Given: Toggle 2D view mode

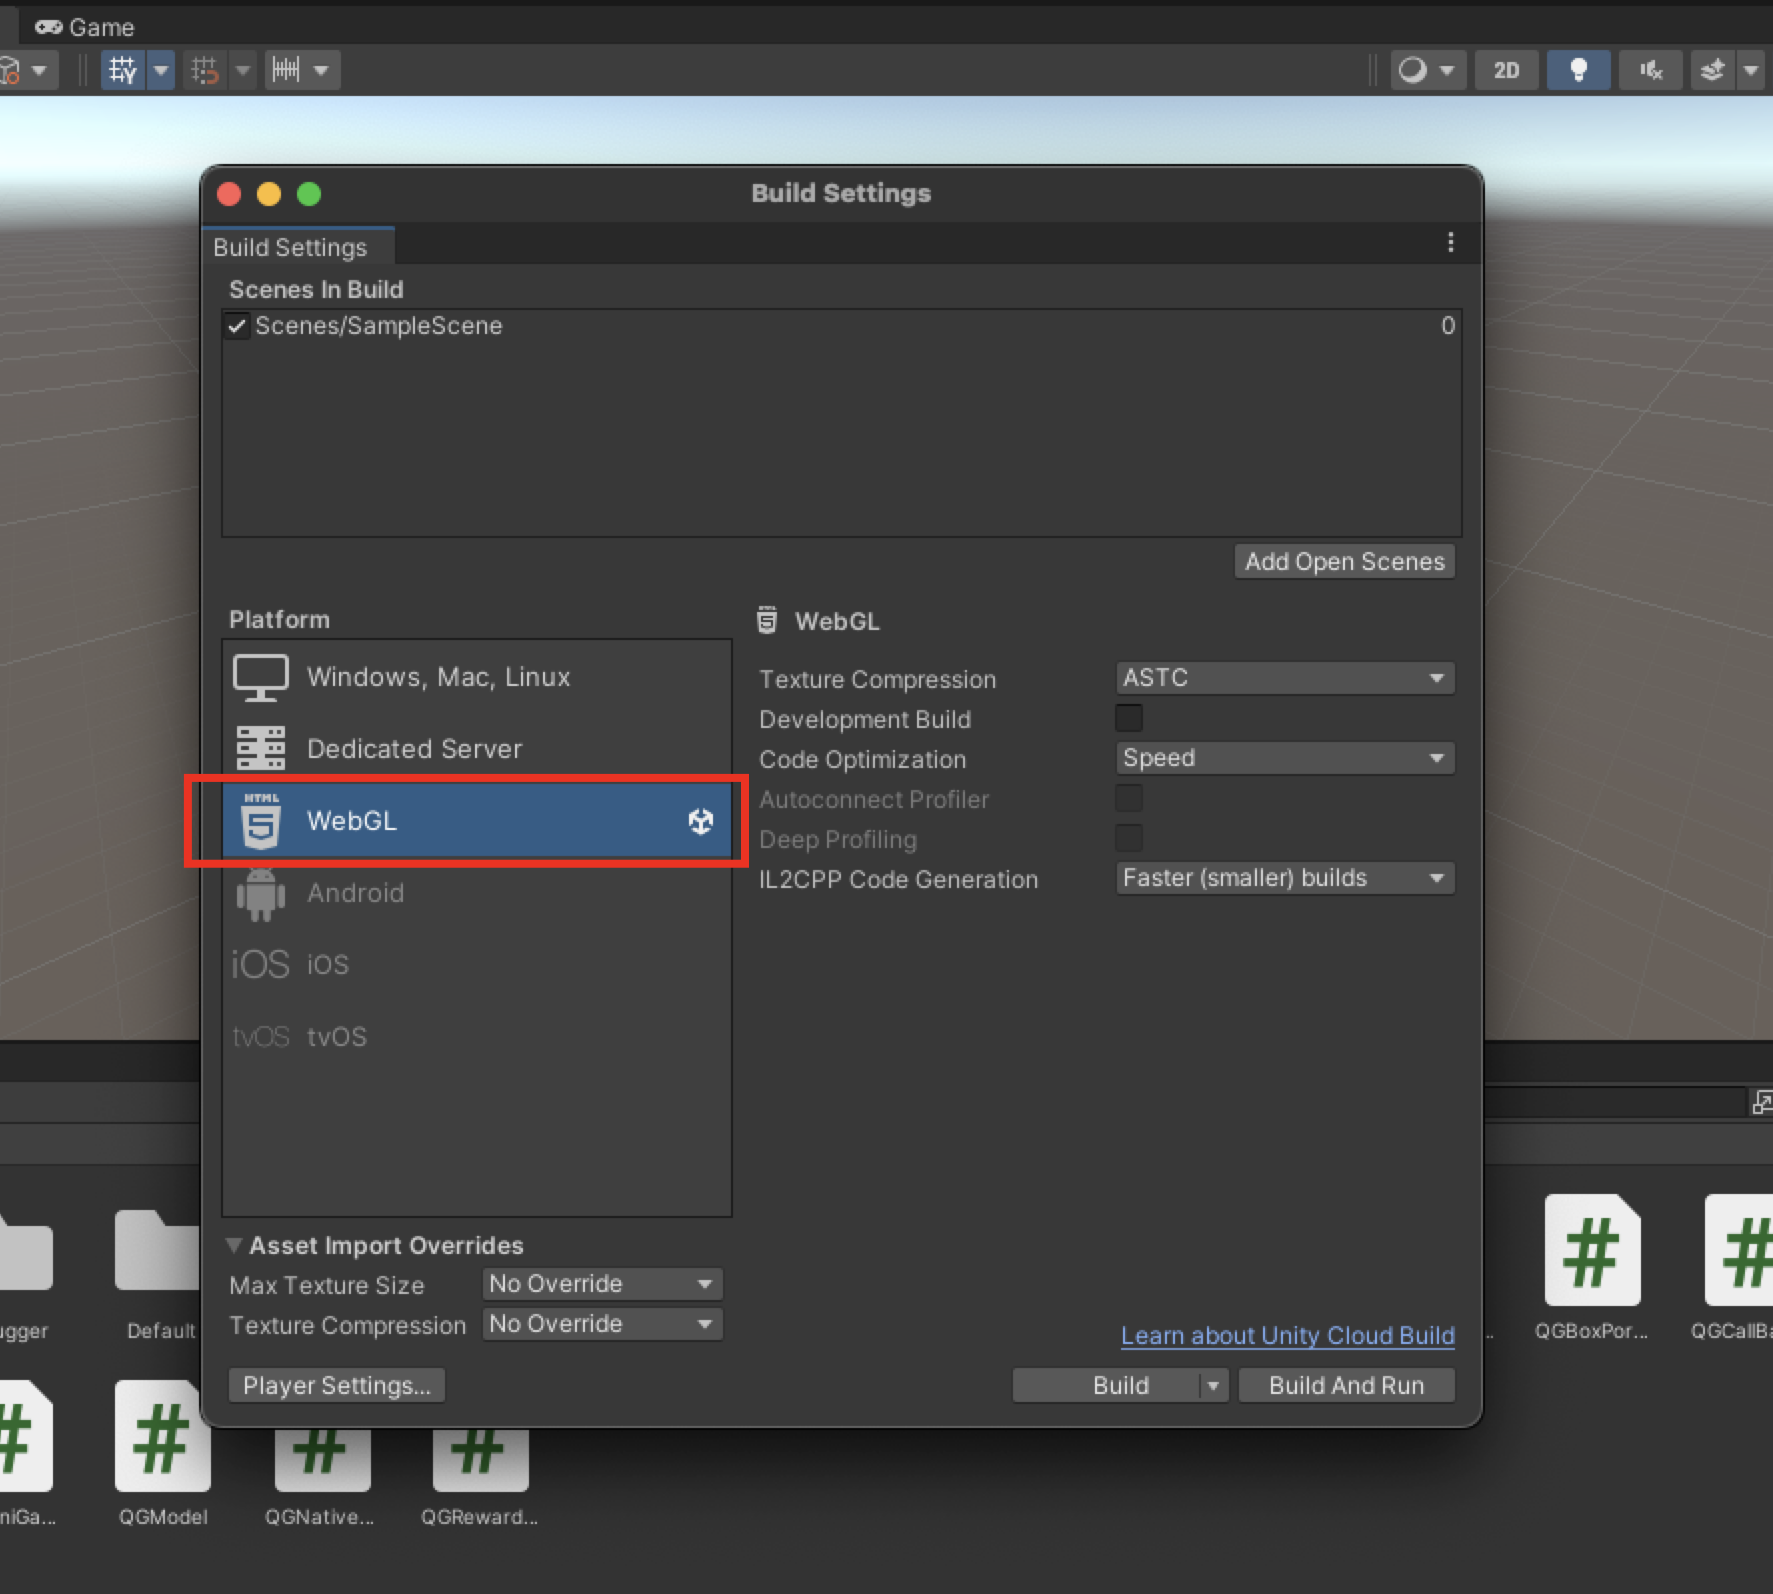Looking at the screenshot, I should (x=1506, y=70).
